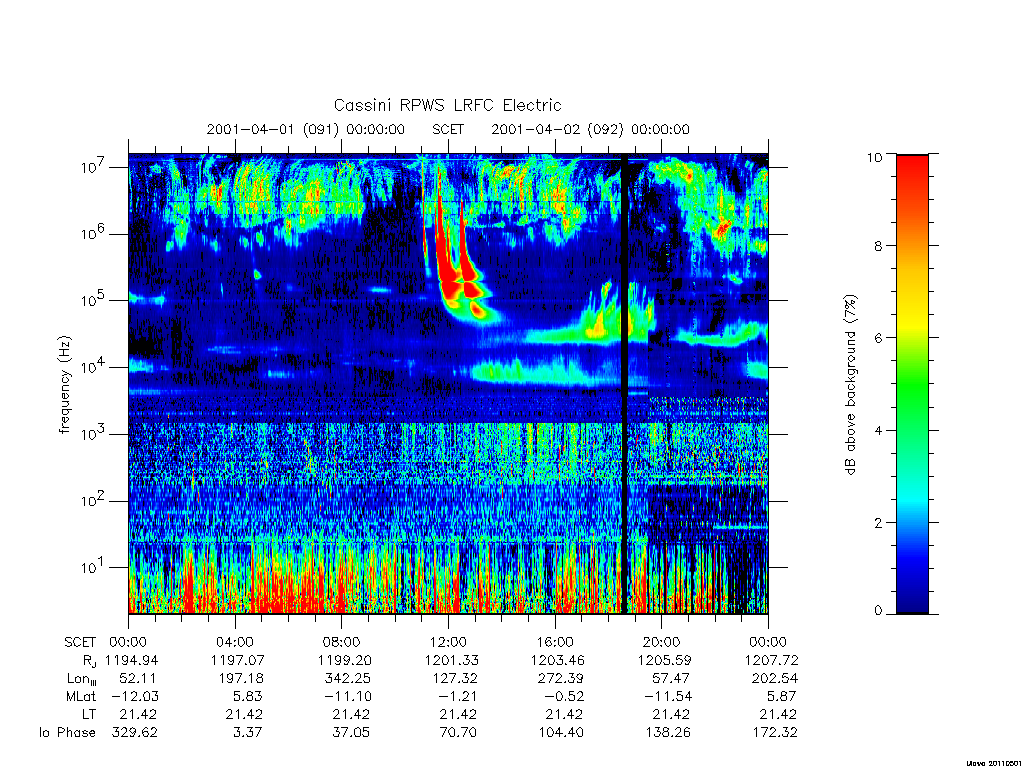Click the Io Phase value '70.70'

tap(458, 733)
